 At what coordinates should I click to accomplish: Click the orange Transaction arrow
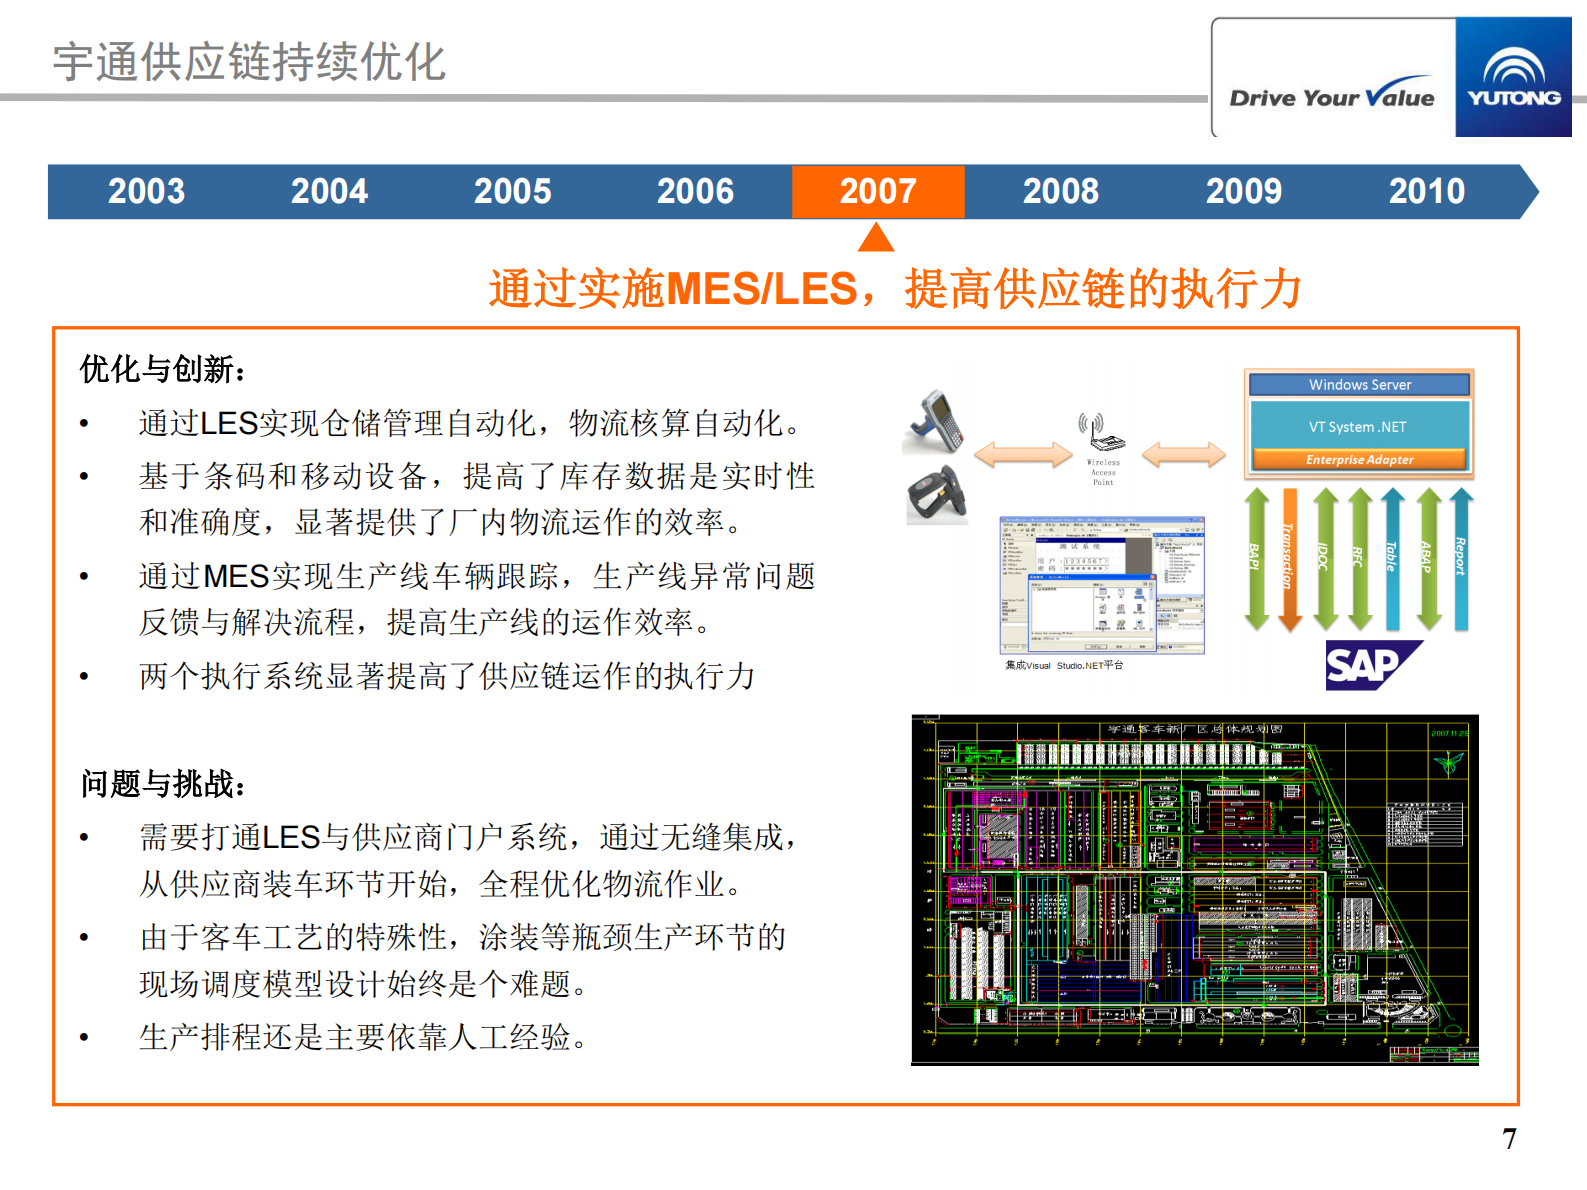[x=1290, y=559]
